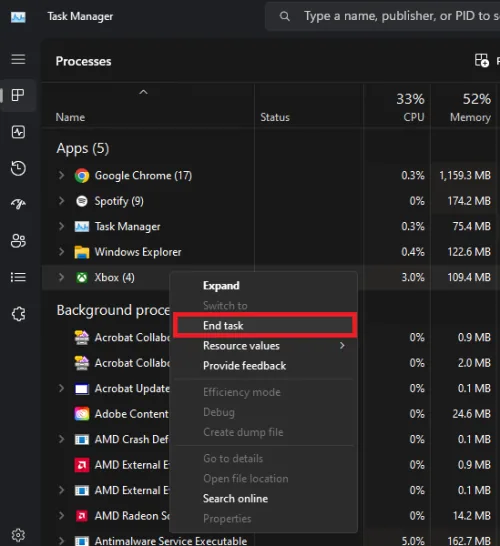Click the AMD Radeon process icon
This screenshot has width=500, height=546.
click(82, 516)
